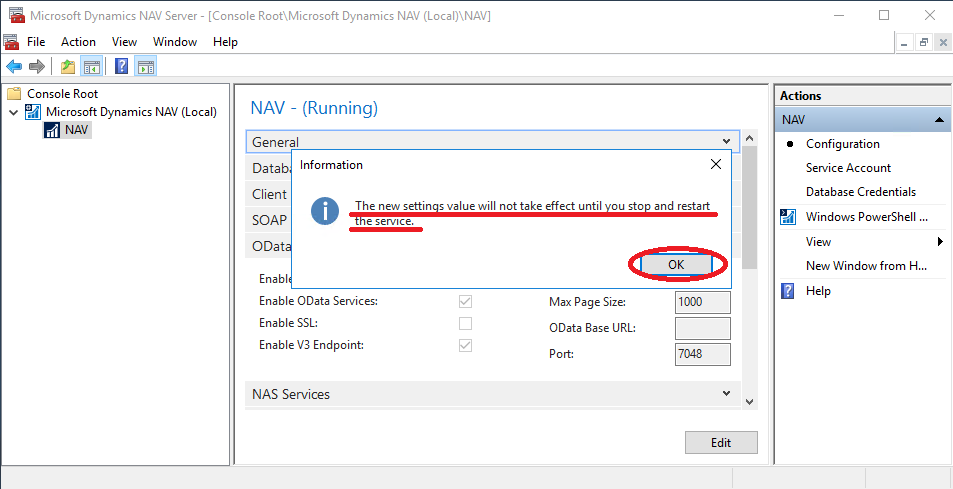Open Service Account action
The width and height of the screenshot is (953, 489).
point(848,168)
